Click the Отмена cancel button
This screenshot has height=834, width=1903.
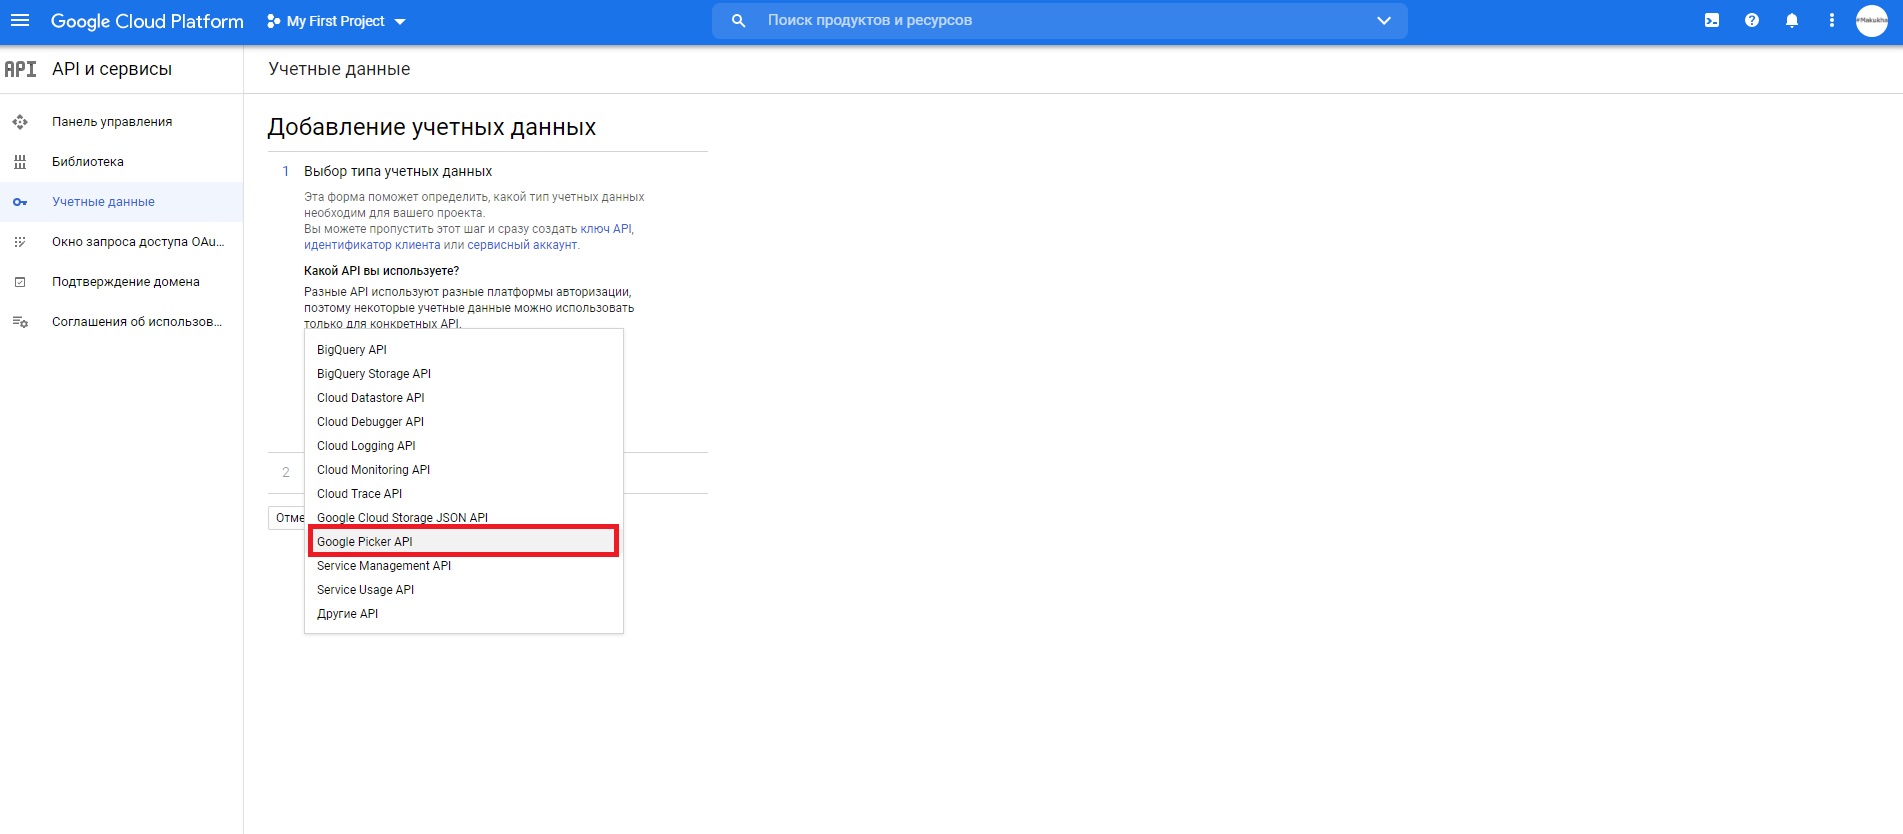pos(287,518)
